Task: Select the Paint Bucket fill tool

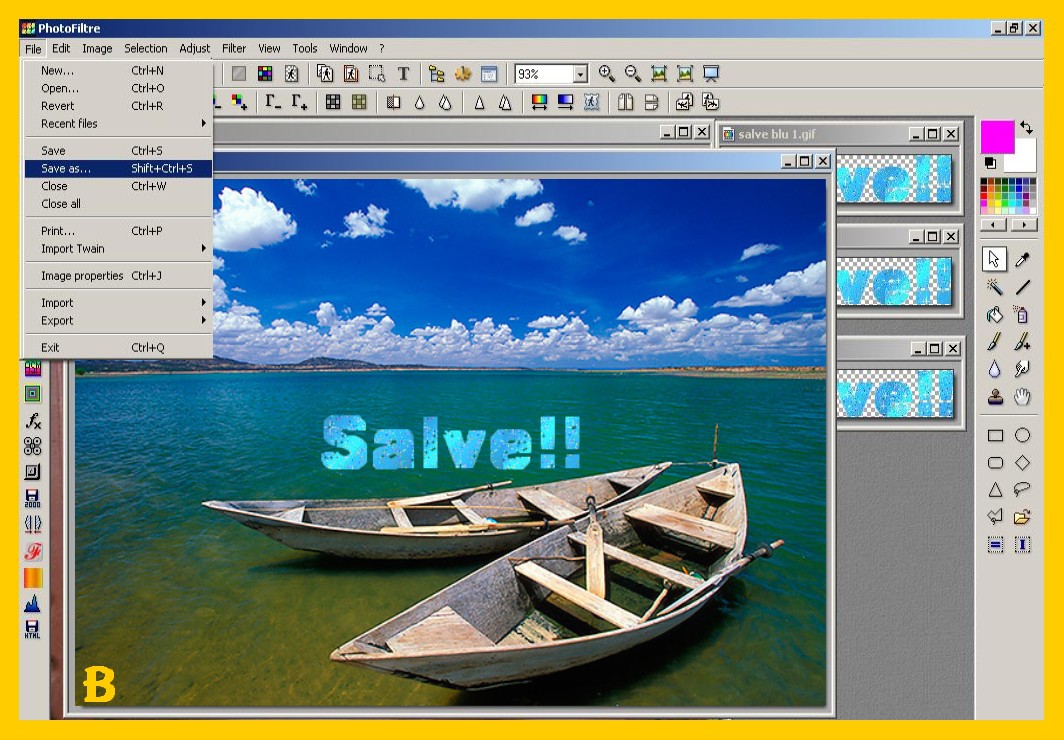Action: pos(994,315)
